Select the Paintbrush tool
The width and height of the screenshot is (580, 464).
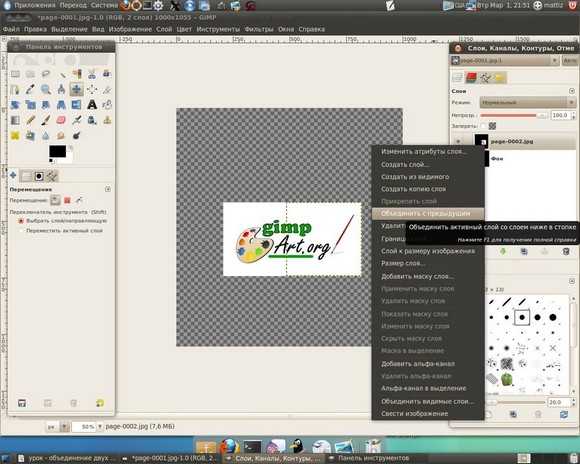(46, 120)
